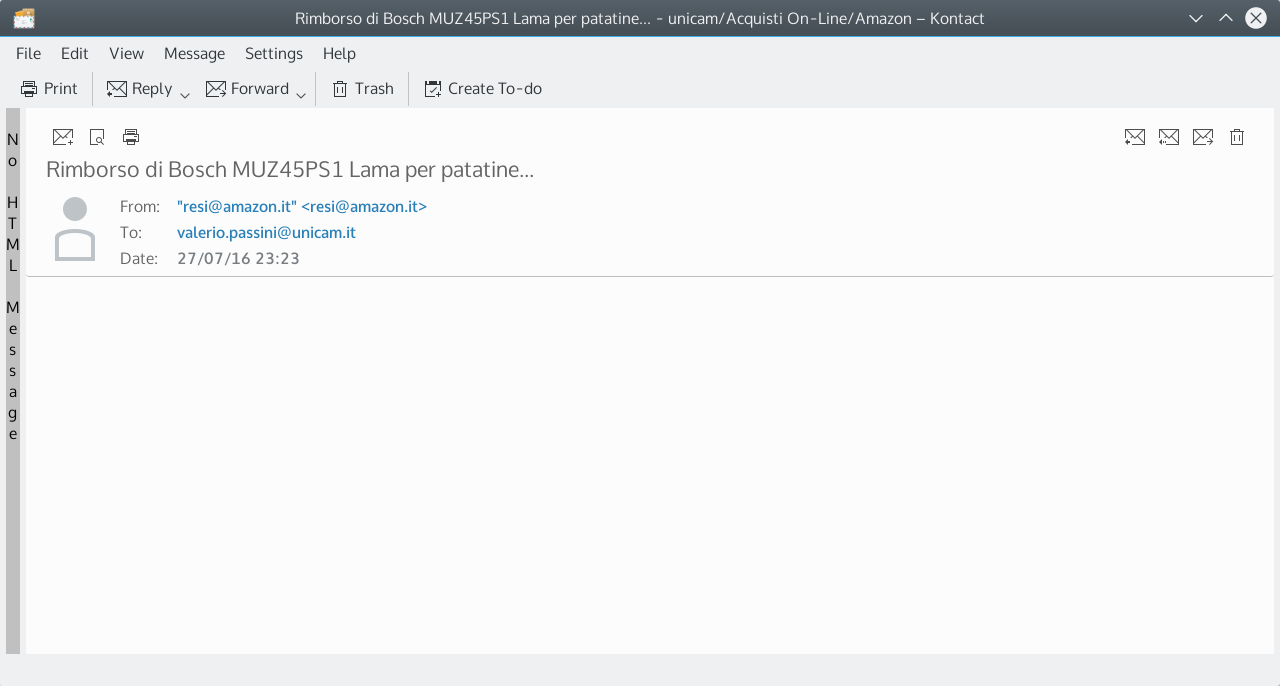
Task: Click the Forward toolbar button
Action: [248, 88]
